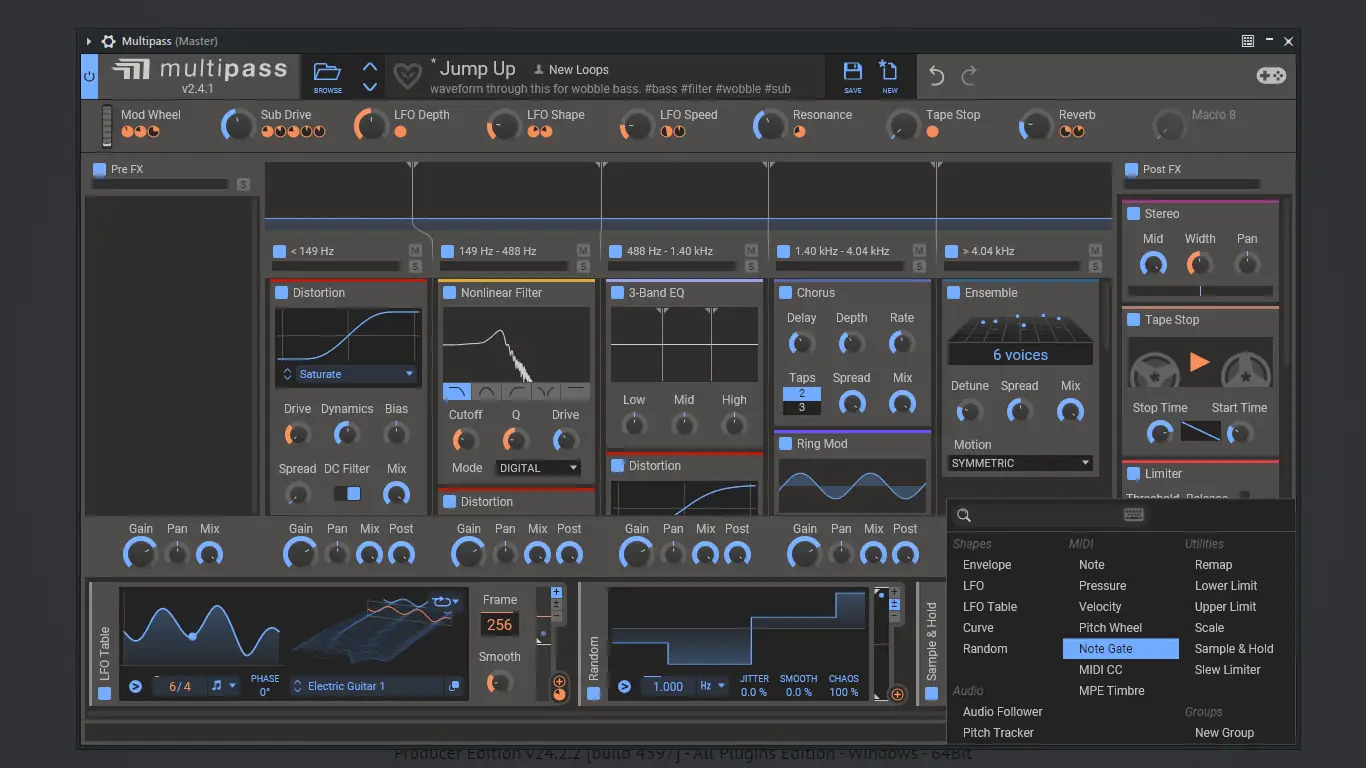This screenshot has width=1366, height=768.
Task: Click the magnifier icon in the modulator search popup
Action: point(964,515)
